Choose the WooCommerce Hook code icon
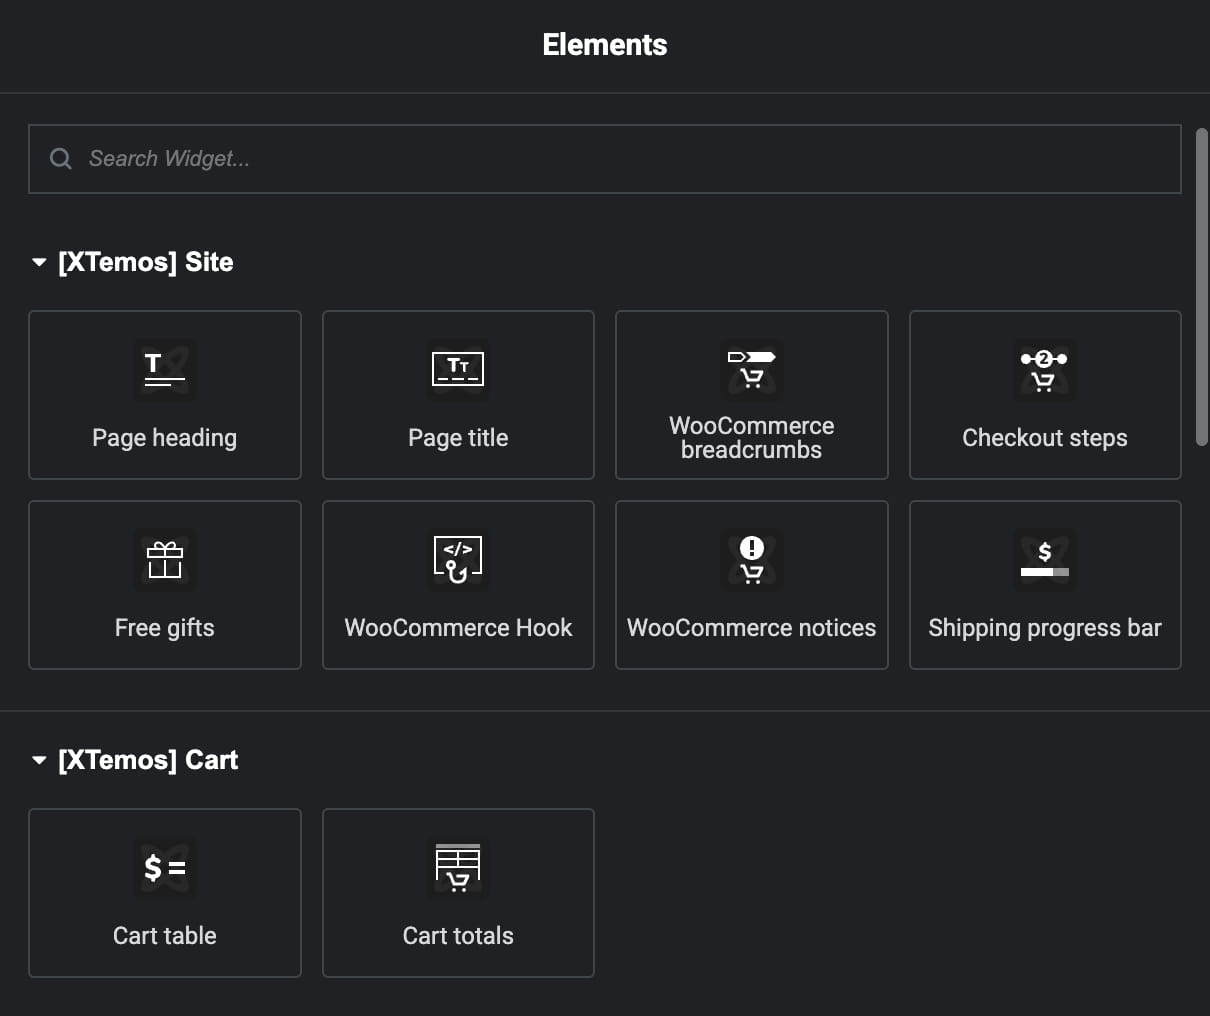 [x=458, y=559]
